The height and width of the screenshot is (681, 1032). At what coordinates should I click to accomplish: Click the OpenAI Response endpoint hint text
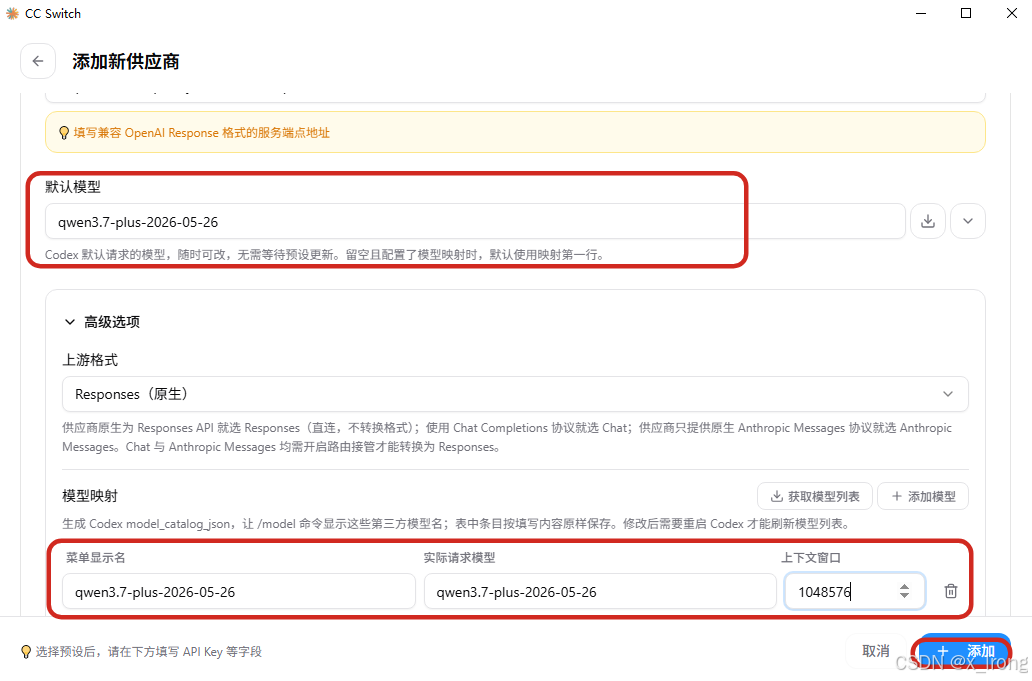pyautogui.click(x=202, y=133)
